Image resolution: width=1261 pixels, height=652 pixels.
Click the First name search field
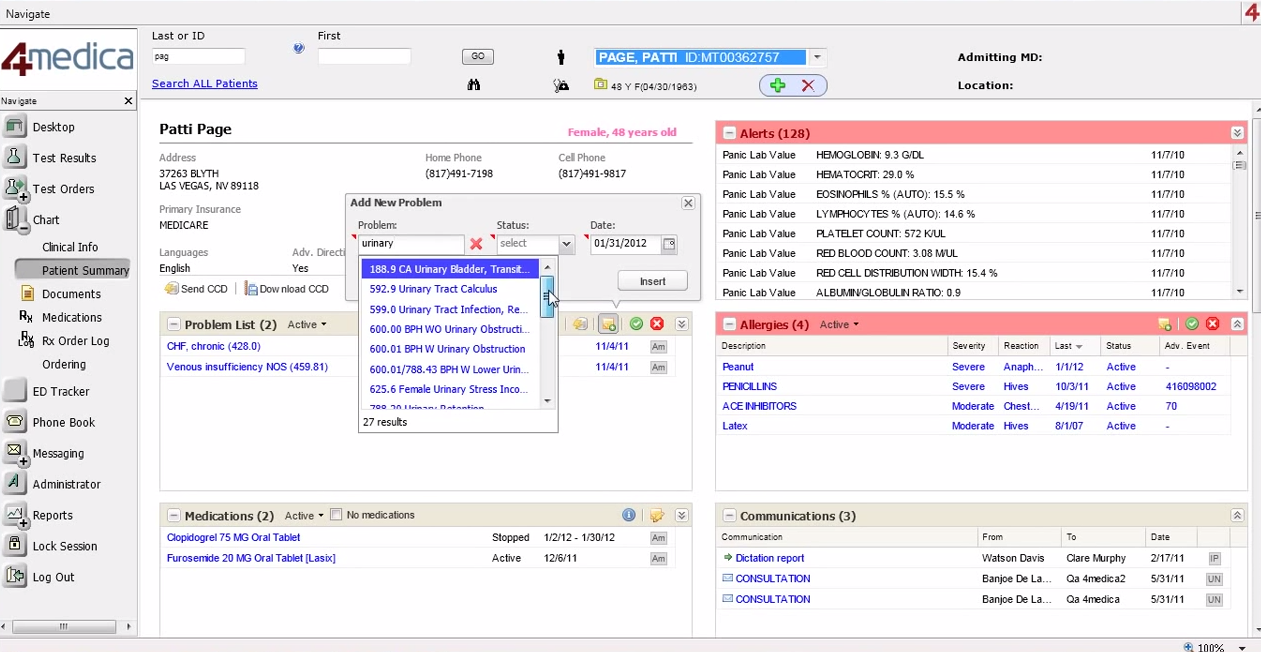[x=364, y=57]
